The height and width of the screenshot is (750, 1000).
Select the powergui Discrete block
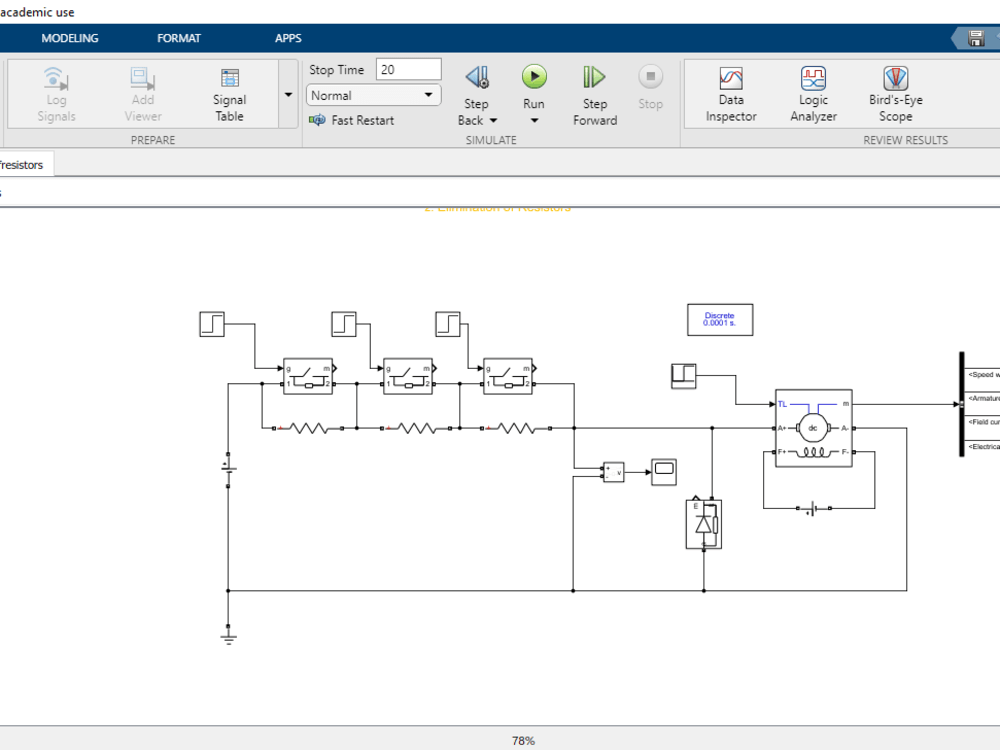coord(720,320)
